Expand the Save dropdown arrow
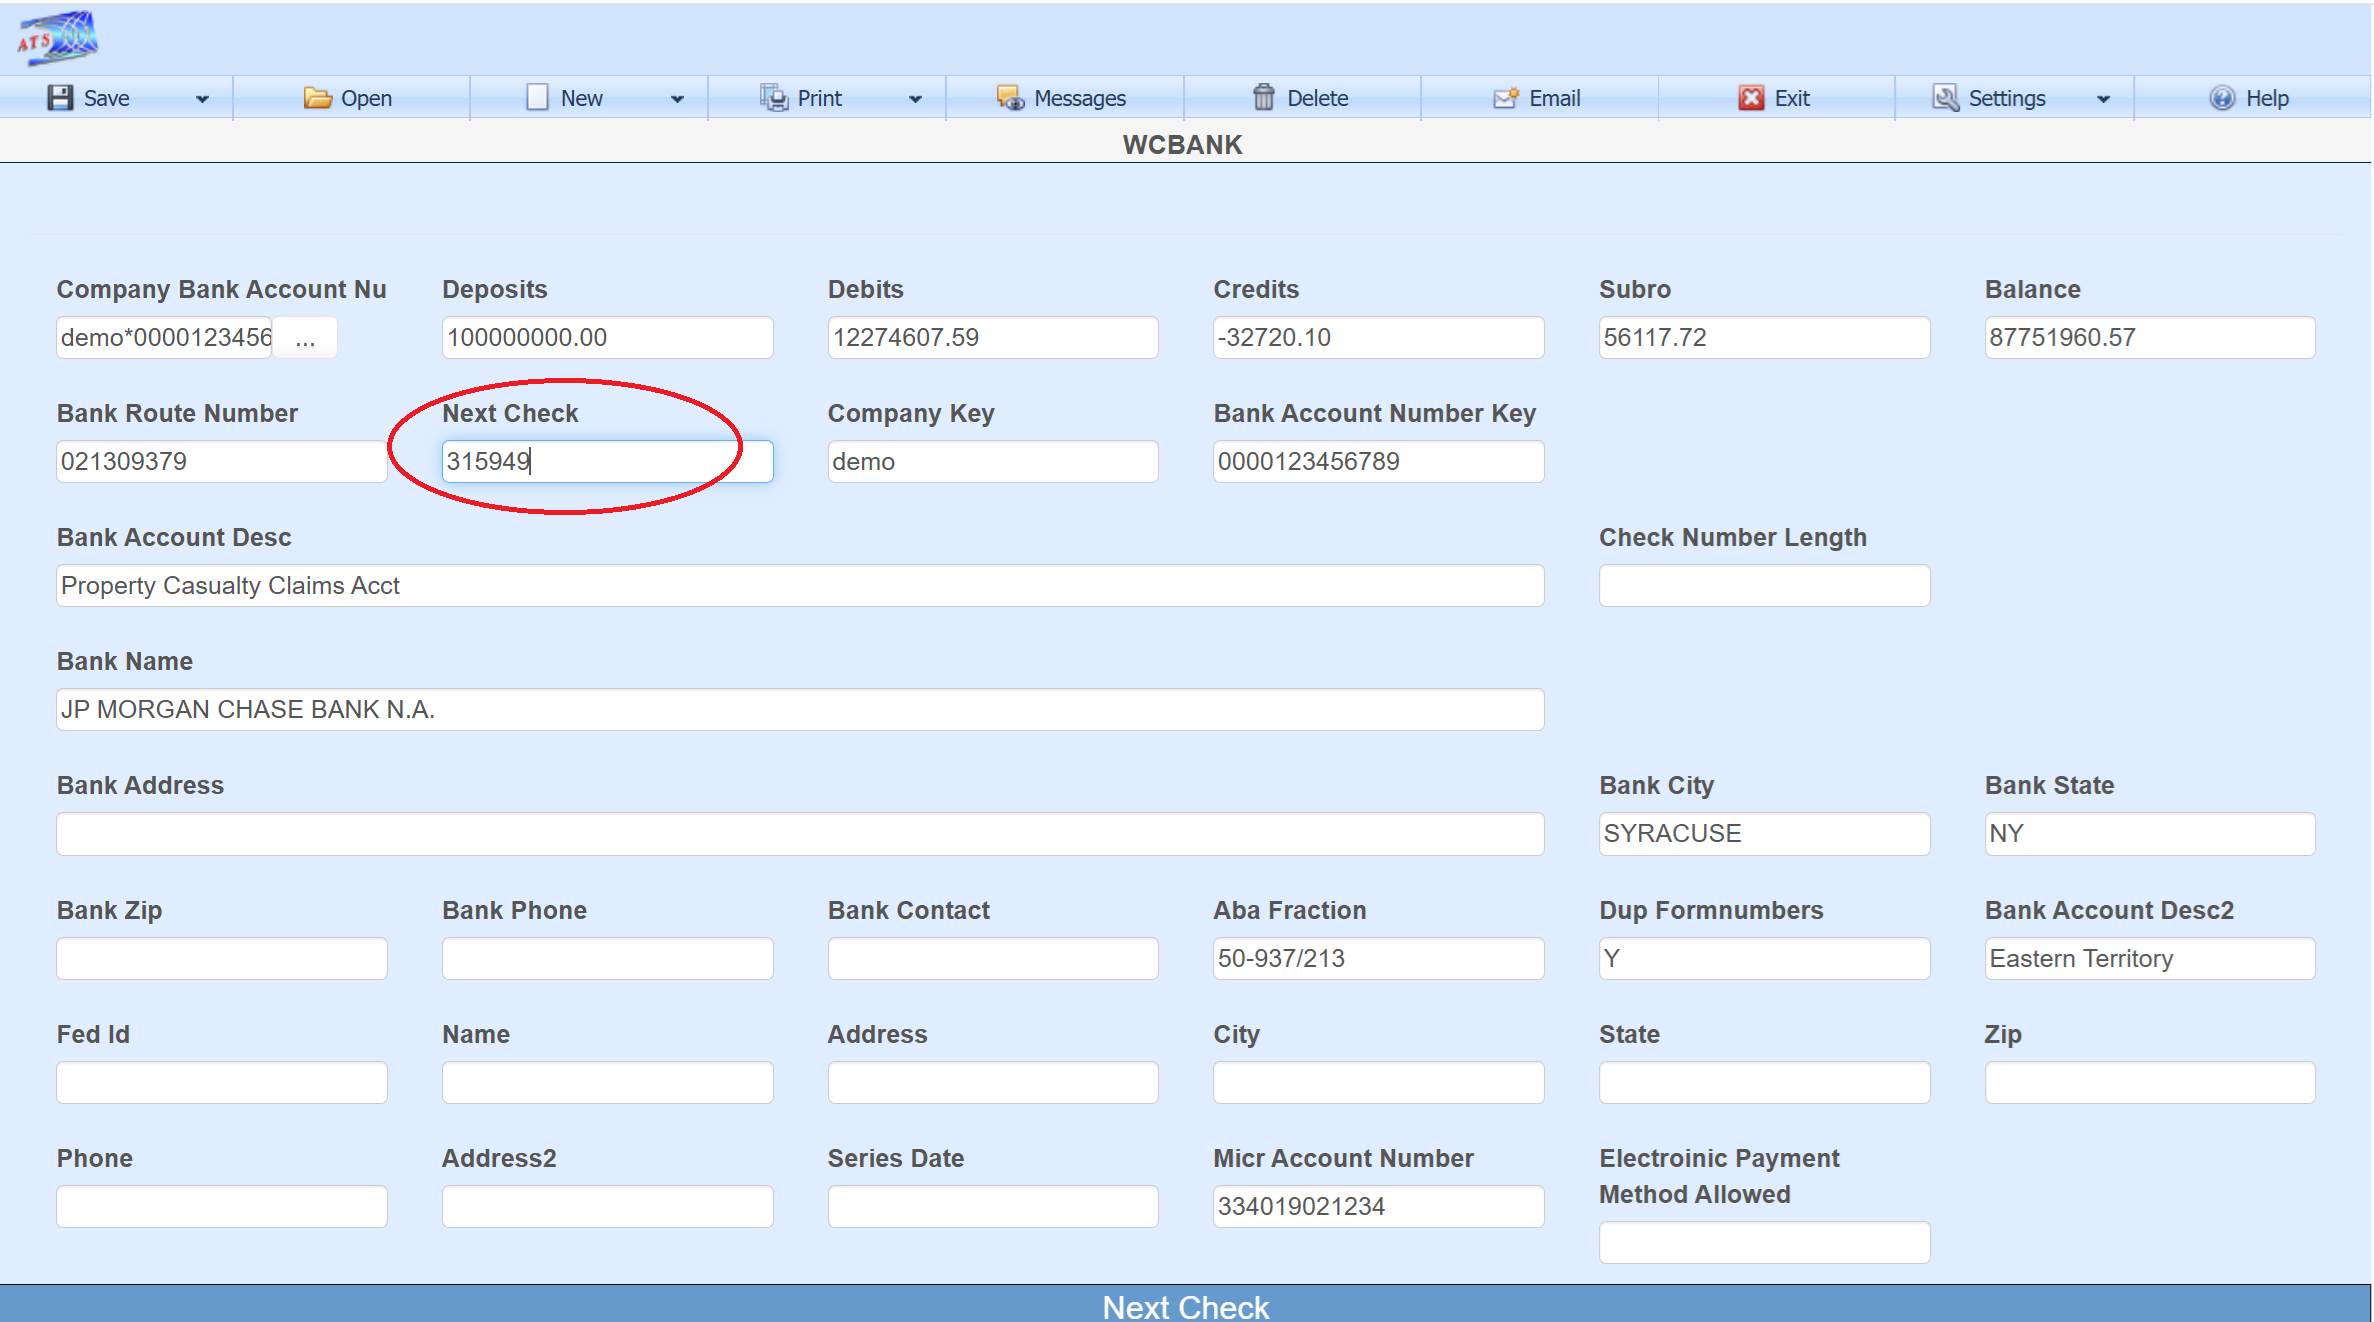 [x=202, y=99]
